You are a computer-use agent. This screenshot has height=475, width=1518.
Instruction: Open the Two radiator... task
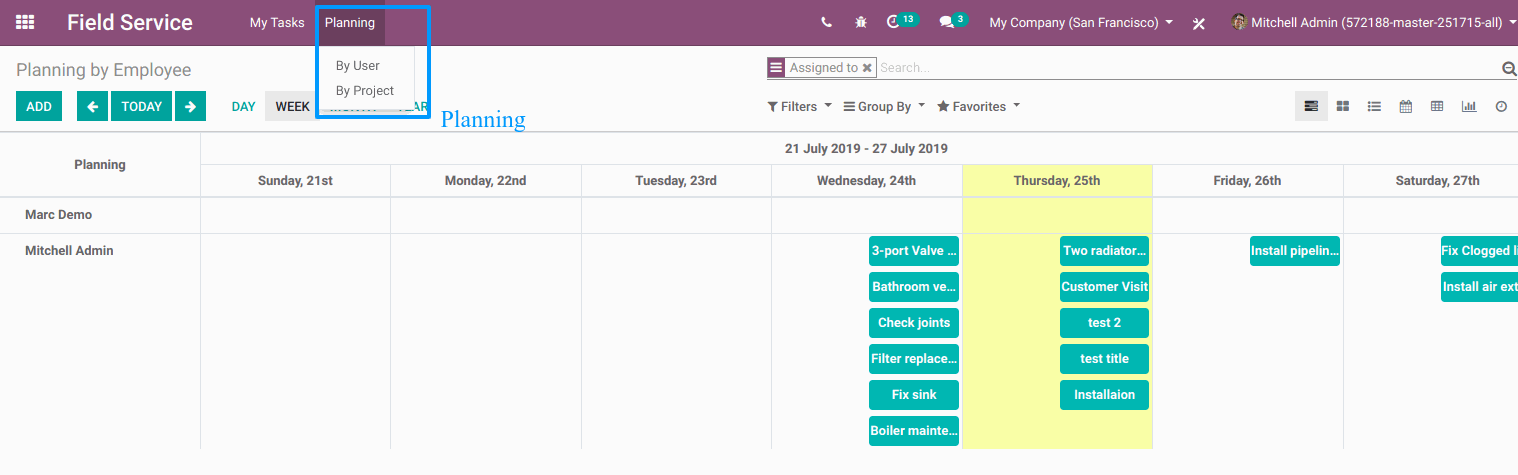coord(1104,251)
